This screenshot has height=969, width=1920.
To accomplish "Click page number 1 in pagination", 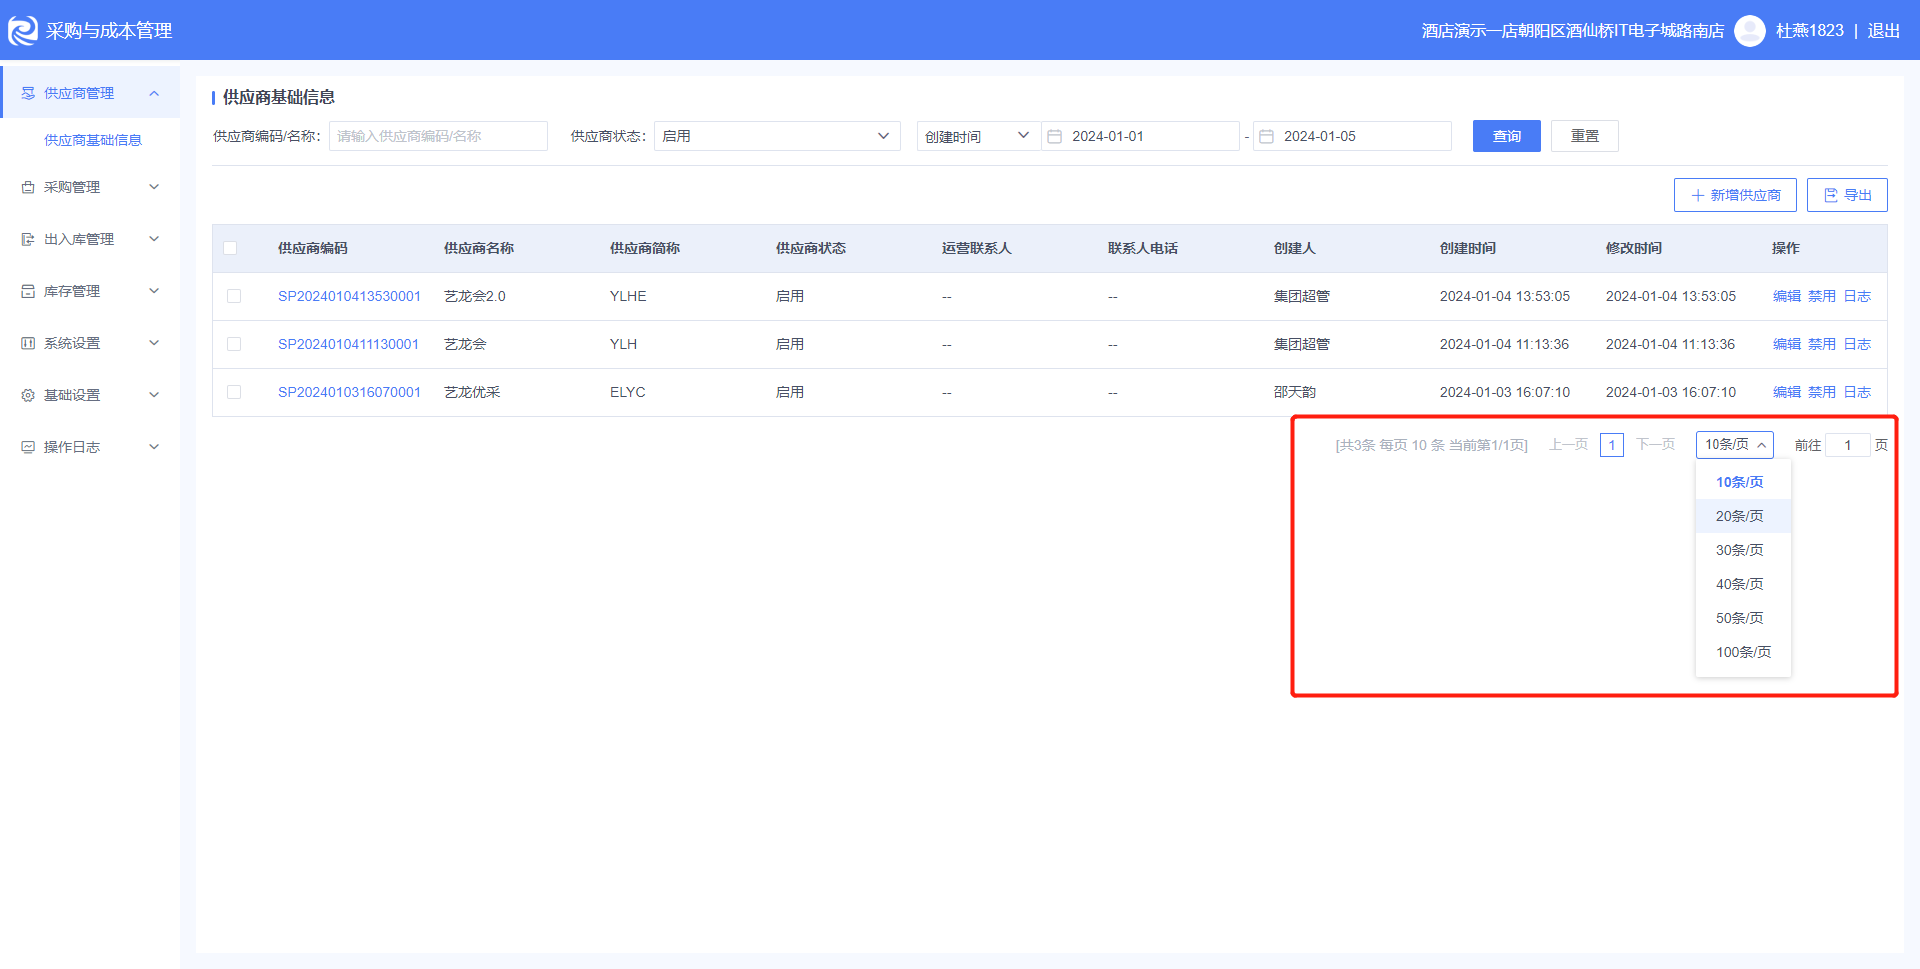I will 1612,445.
